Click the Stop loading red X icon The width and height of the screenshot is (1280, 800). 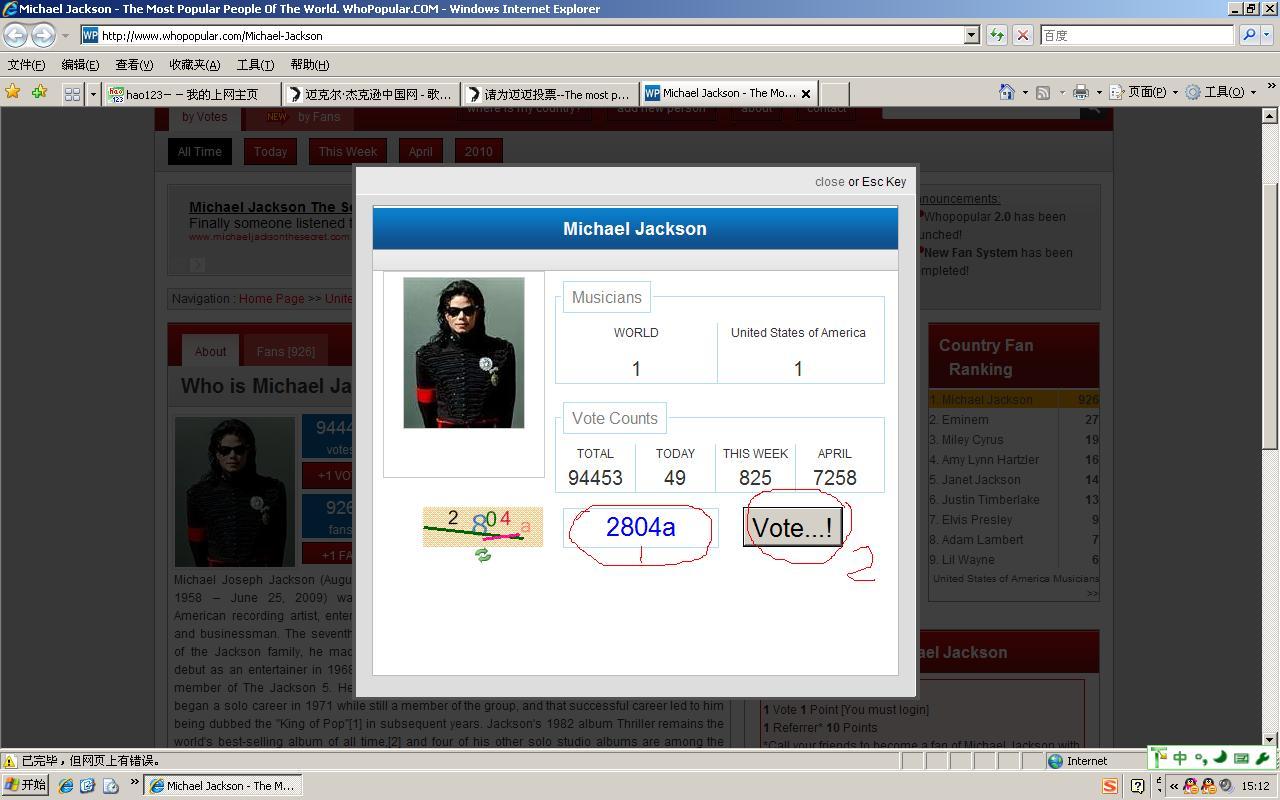[1022, 35]
